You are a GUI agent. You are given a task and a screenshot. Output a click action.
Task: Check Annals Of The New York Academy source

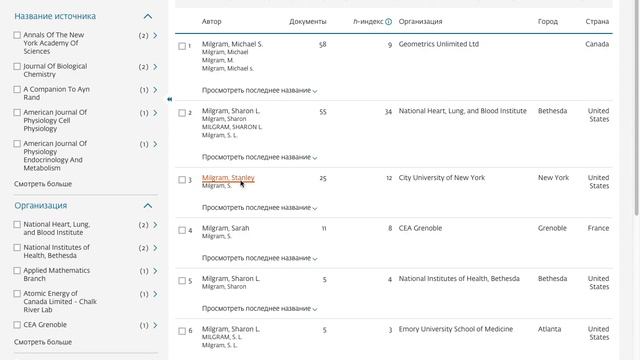point(17,35)
